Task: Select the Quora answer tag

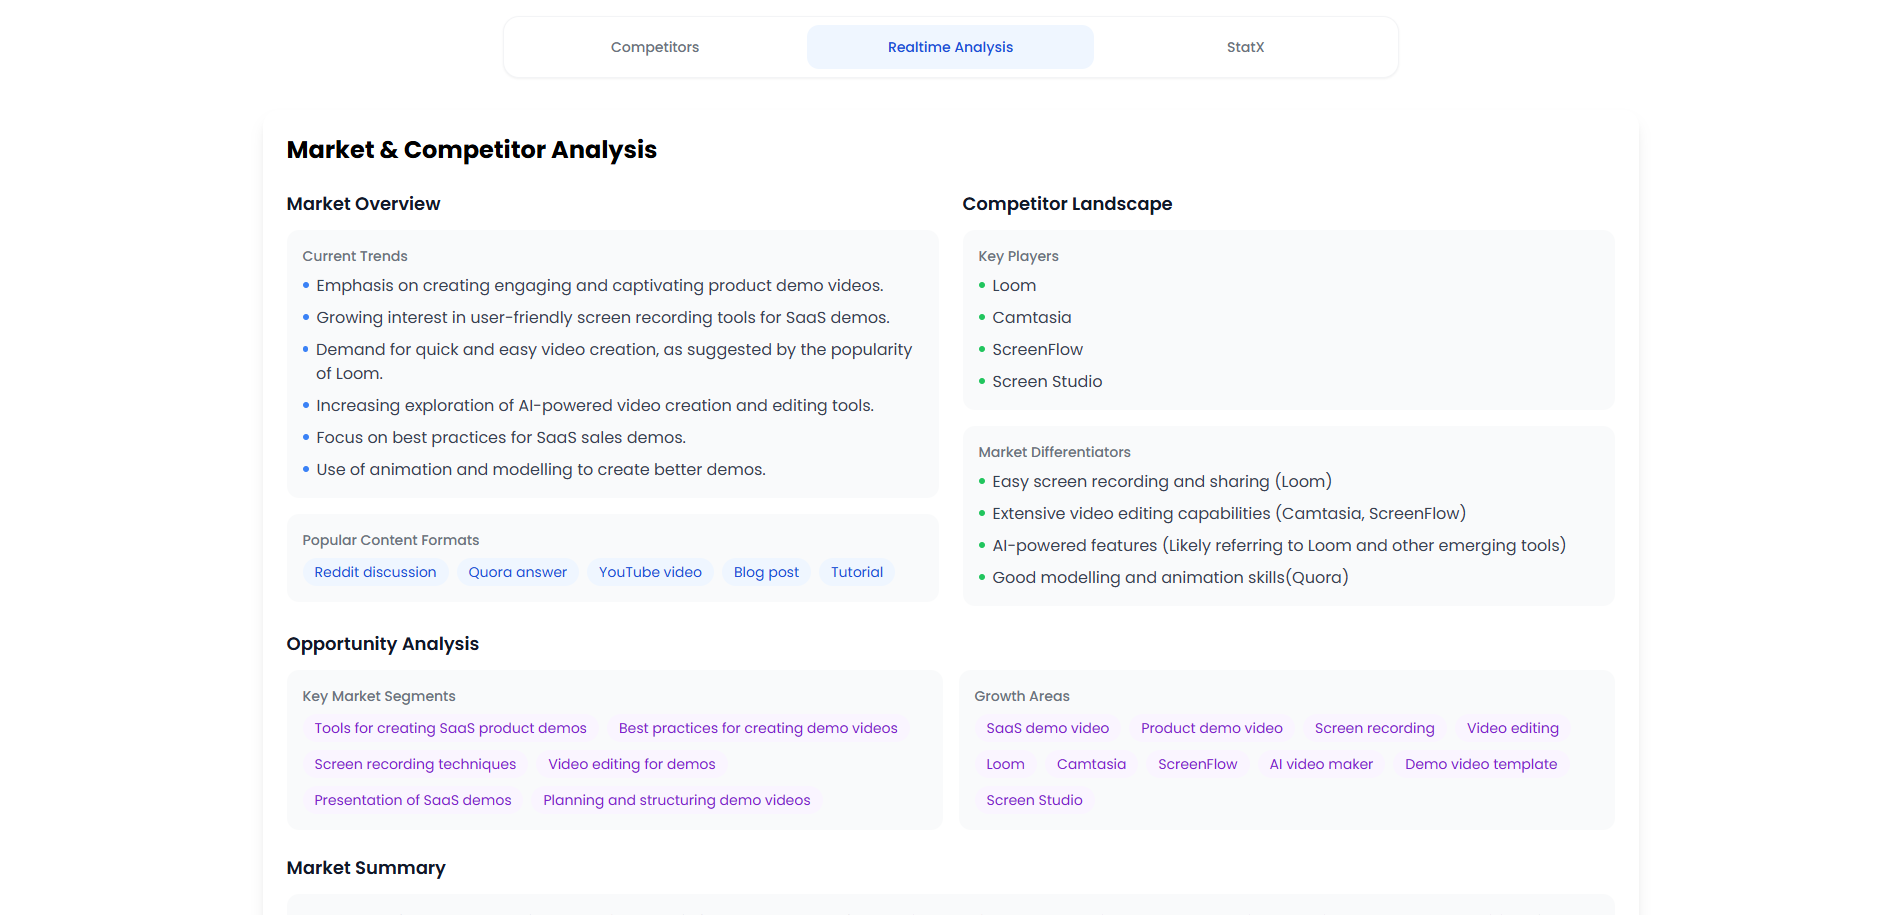Action: point(517,572)
